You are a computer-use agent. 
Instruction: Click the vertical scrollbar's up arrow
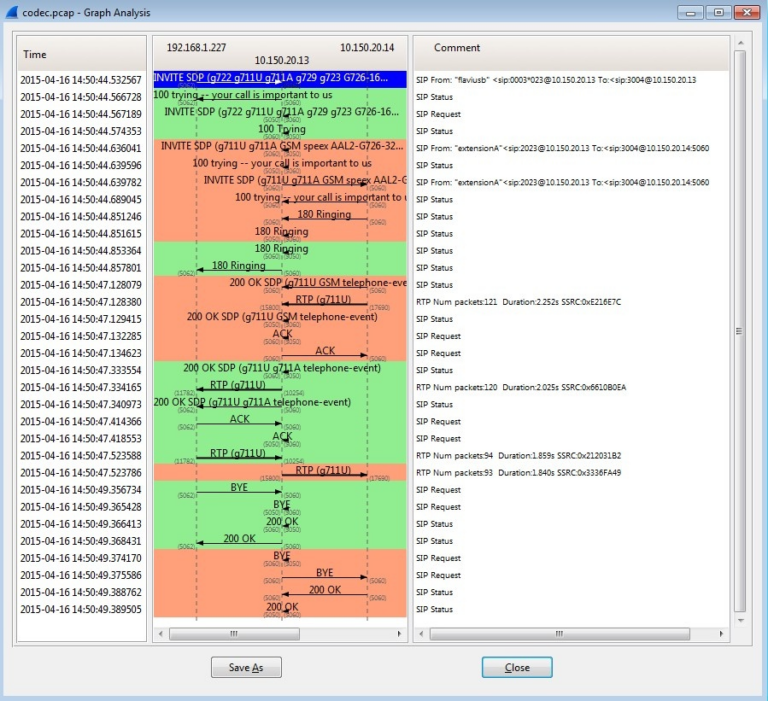[x=740, y=43]
